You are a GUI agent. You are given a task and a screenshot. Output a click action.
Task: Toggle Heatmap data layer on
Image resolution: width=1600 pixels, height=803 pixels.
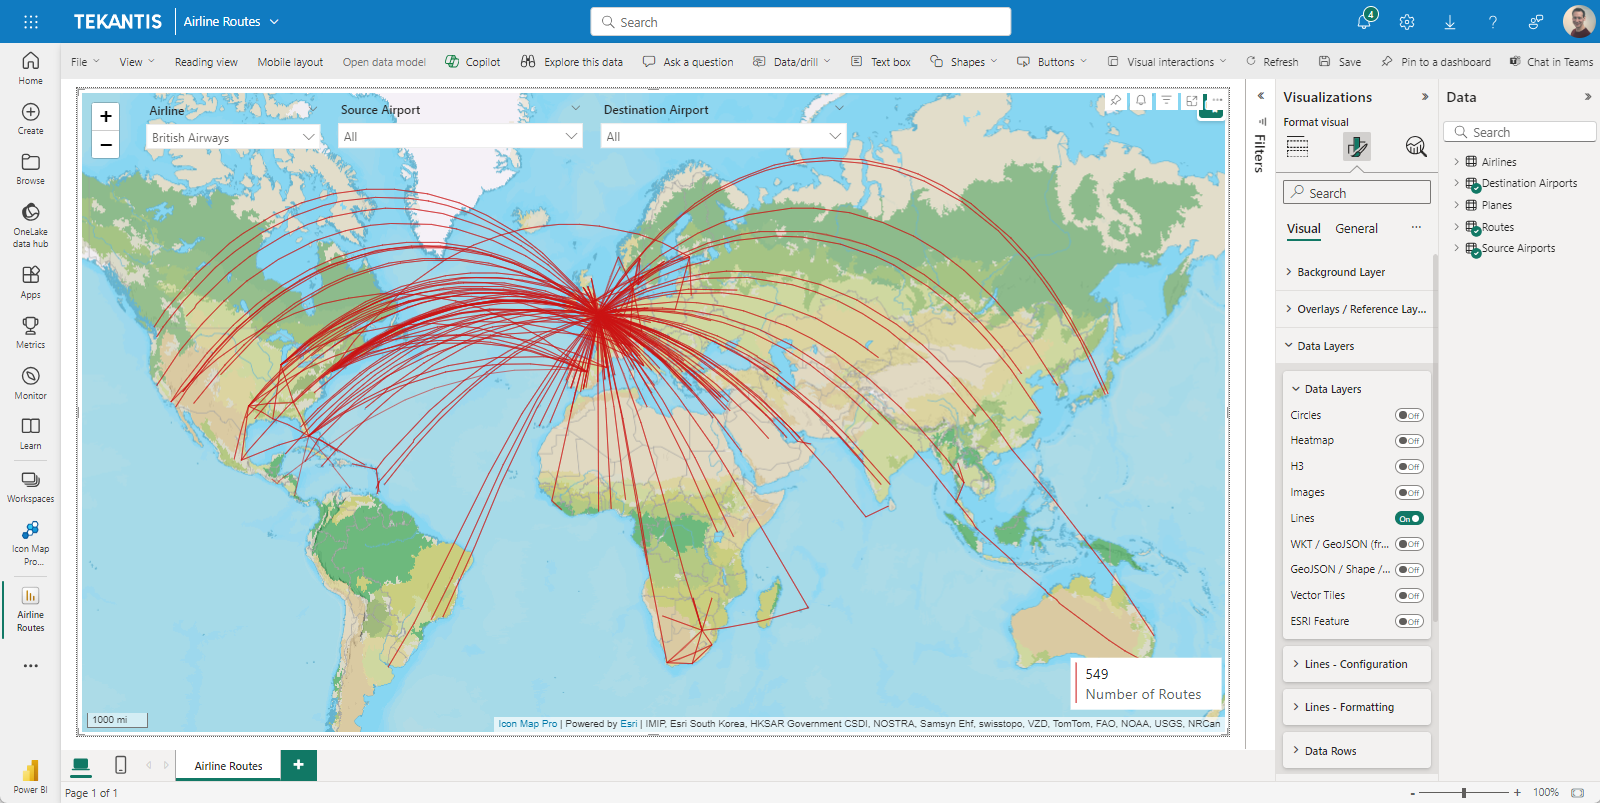click(1409, 441)
